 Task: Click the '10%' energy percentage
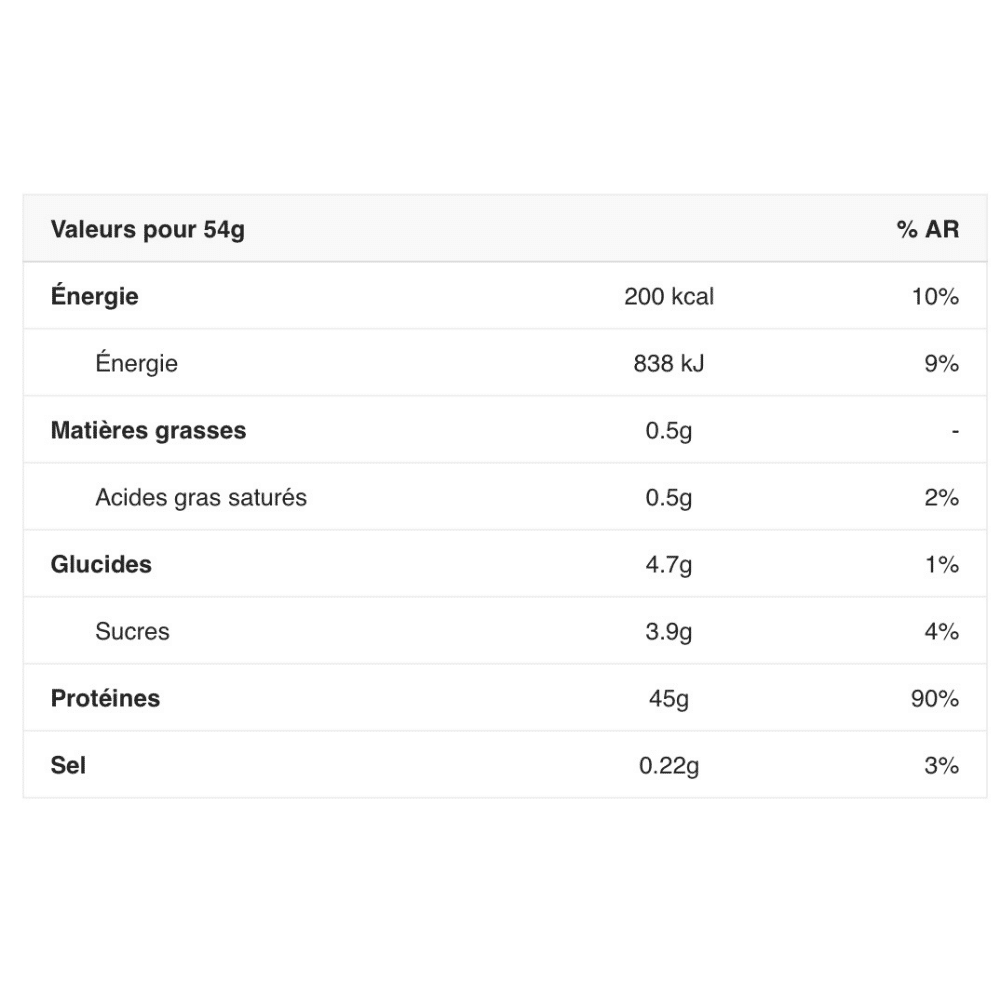pos(935,297)
